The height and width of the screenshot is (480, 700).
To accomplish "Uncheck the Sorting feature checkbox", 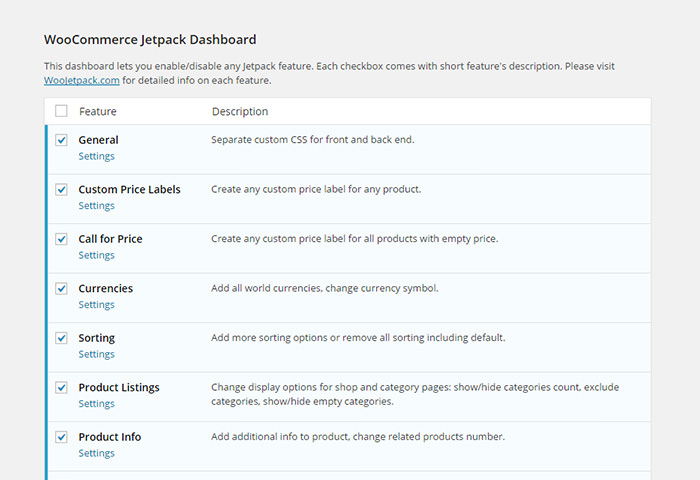I will point(61,338).
